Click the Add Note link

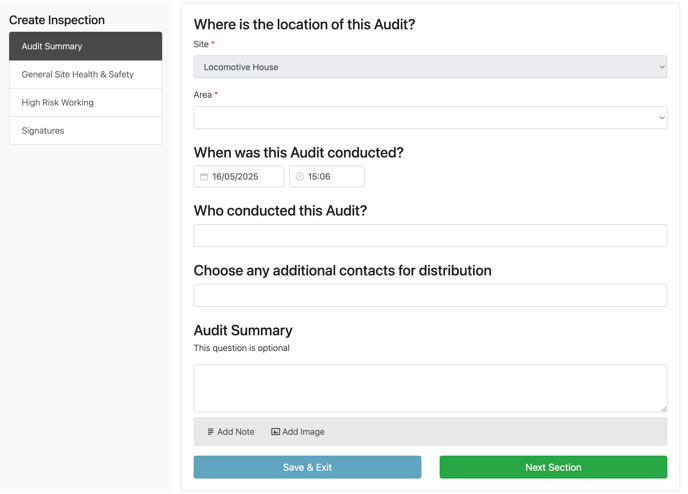pos(231,432)
